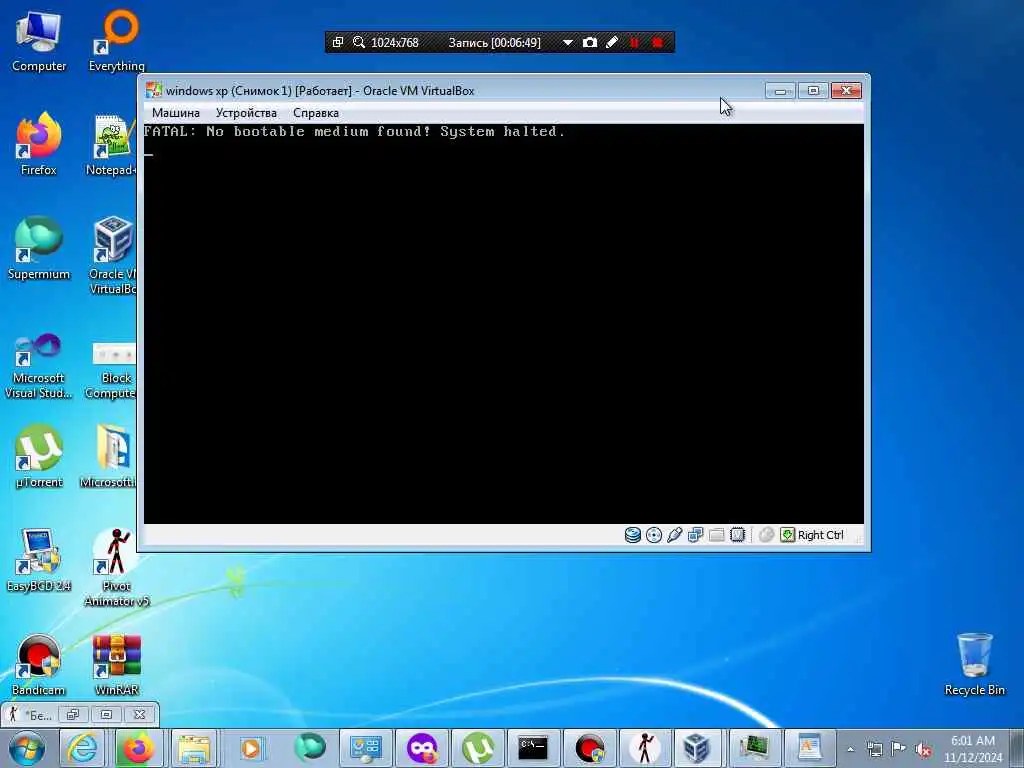Click the green keyboard capture arrow icon
The image size is (1024, 768).
(x=788, y=535)
